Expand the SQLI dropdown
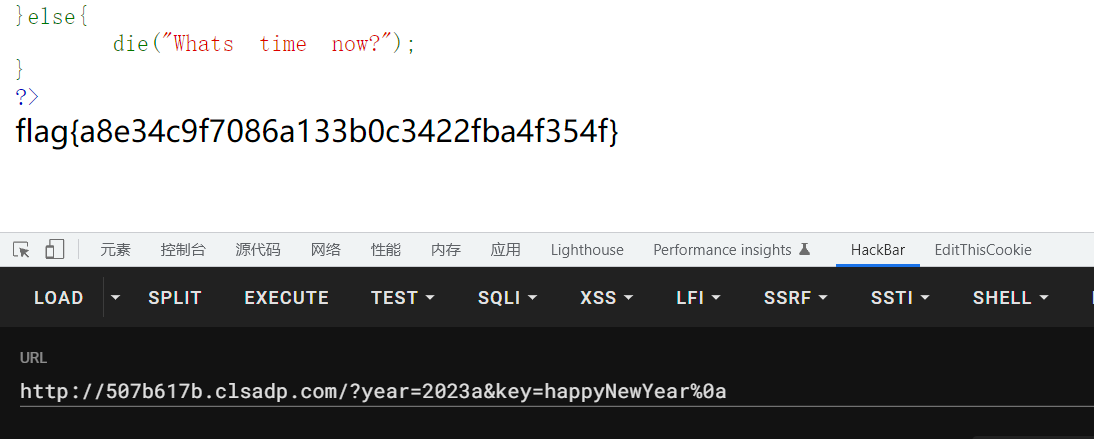Screen dimensions: 1094x439 tap(508, 298)
